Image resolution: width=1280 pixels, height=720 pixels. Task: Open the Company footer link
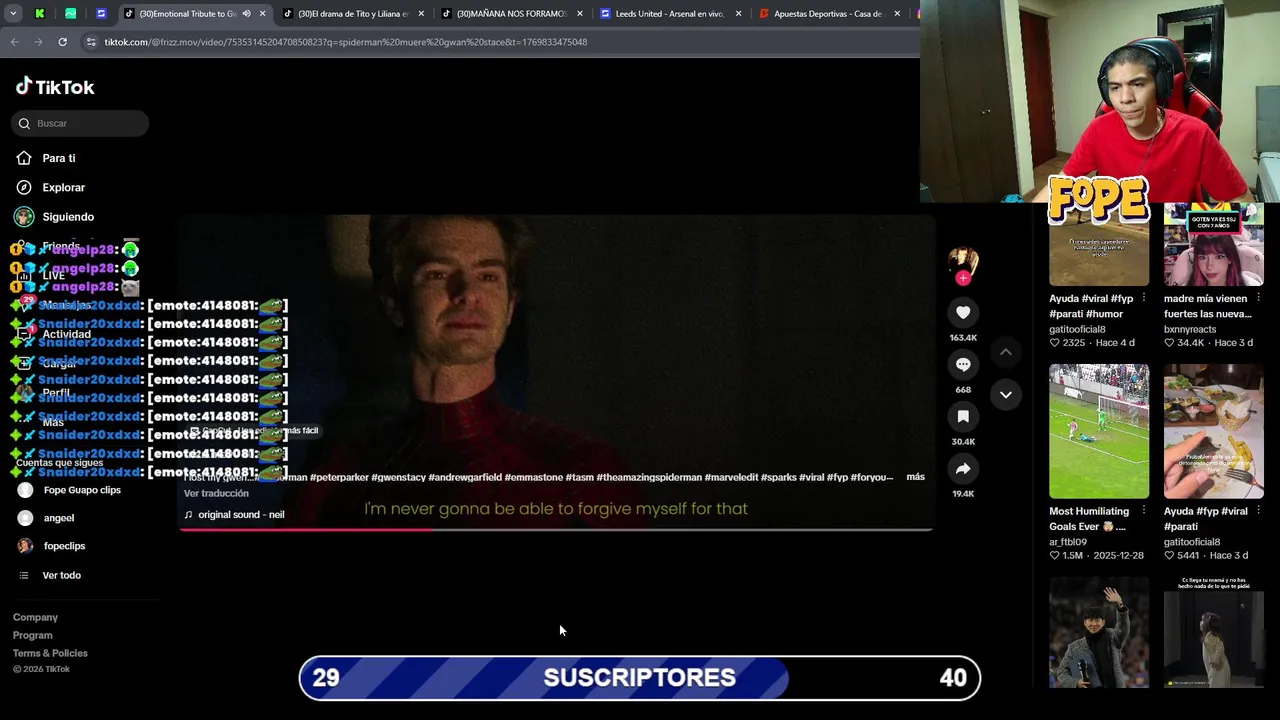(x=35, y=617)
